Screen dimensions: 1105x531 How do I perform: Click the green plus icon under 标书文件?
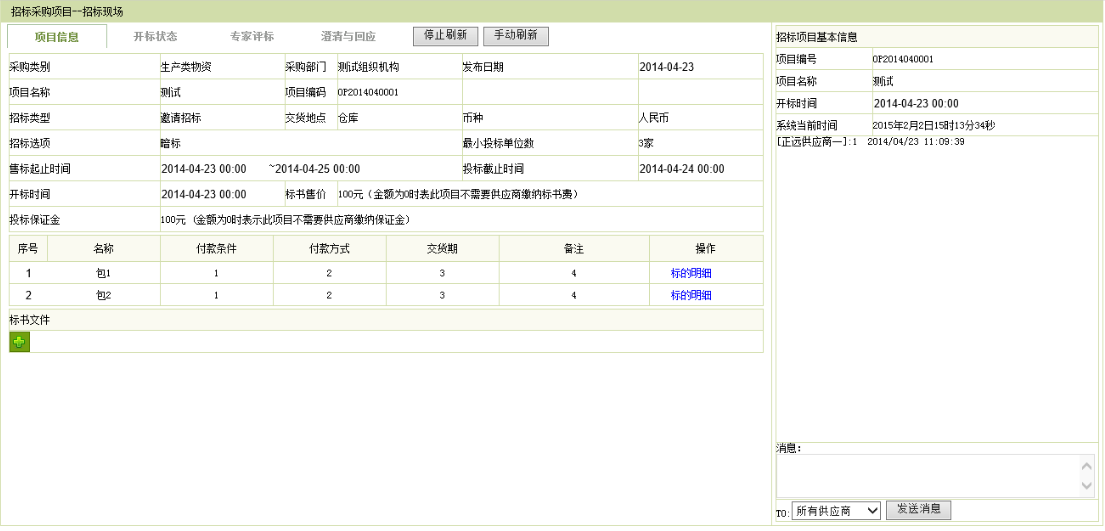(20, 342)
